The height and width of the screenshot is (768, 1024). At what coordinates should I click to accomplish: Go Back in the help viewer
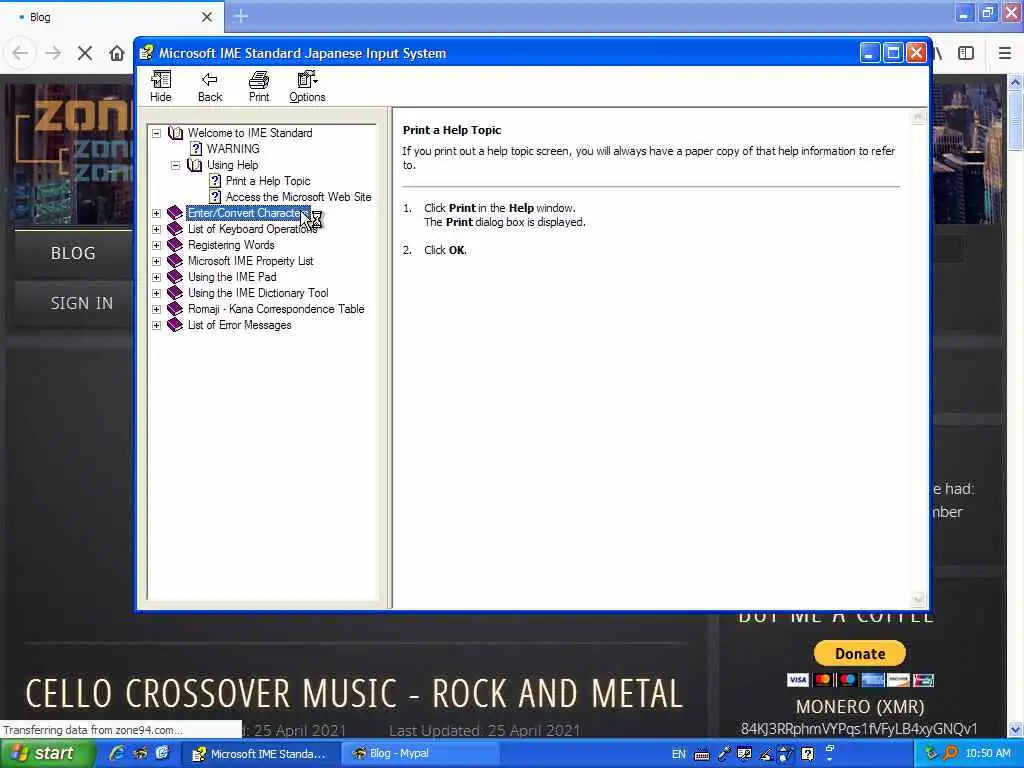(x=210, y=87)
